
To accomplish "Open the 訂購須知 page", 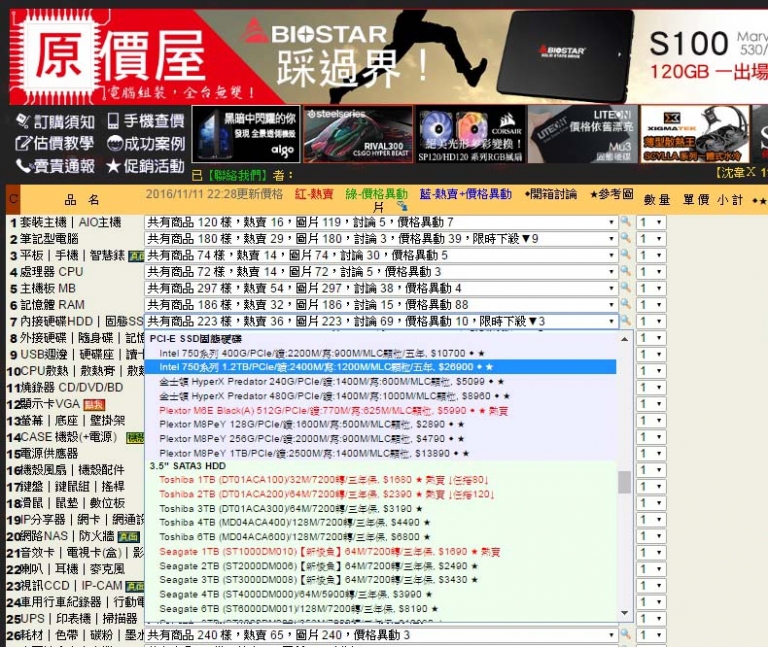I will 55,121.
